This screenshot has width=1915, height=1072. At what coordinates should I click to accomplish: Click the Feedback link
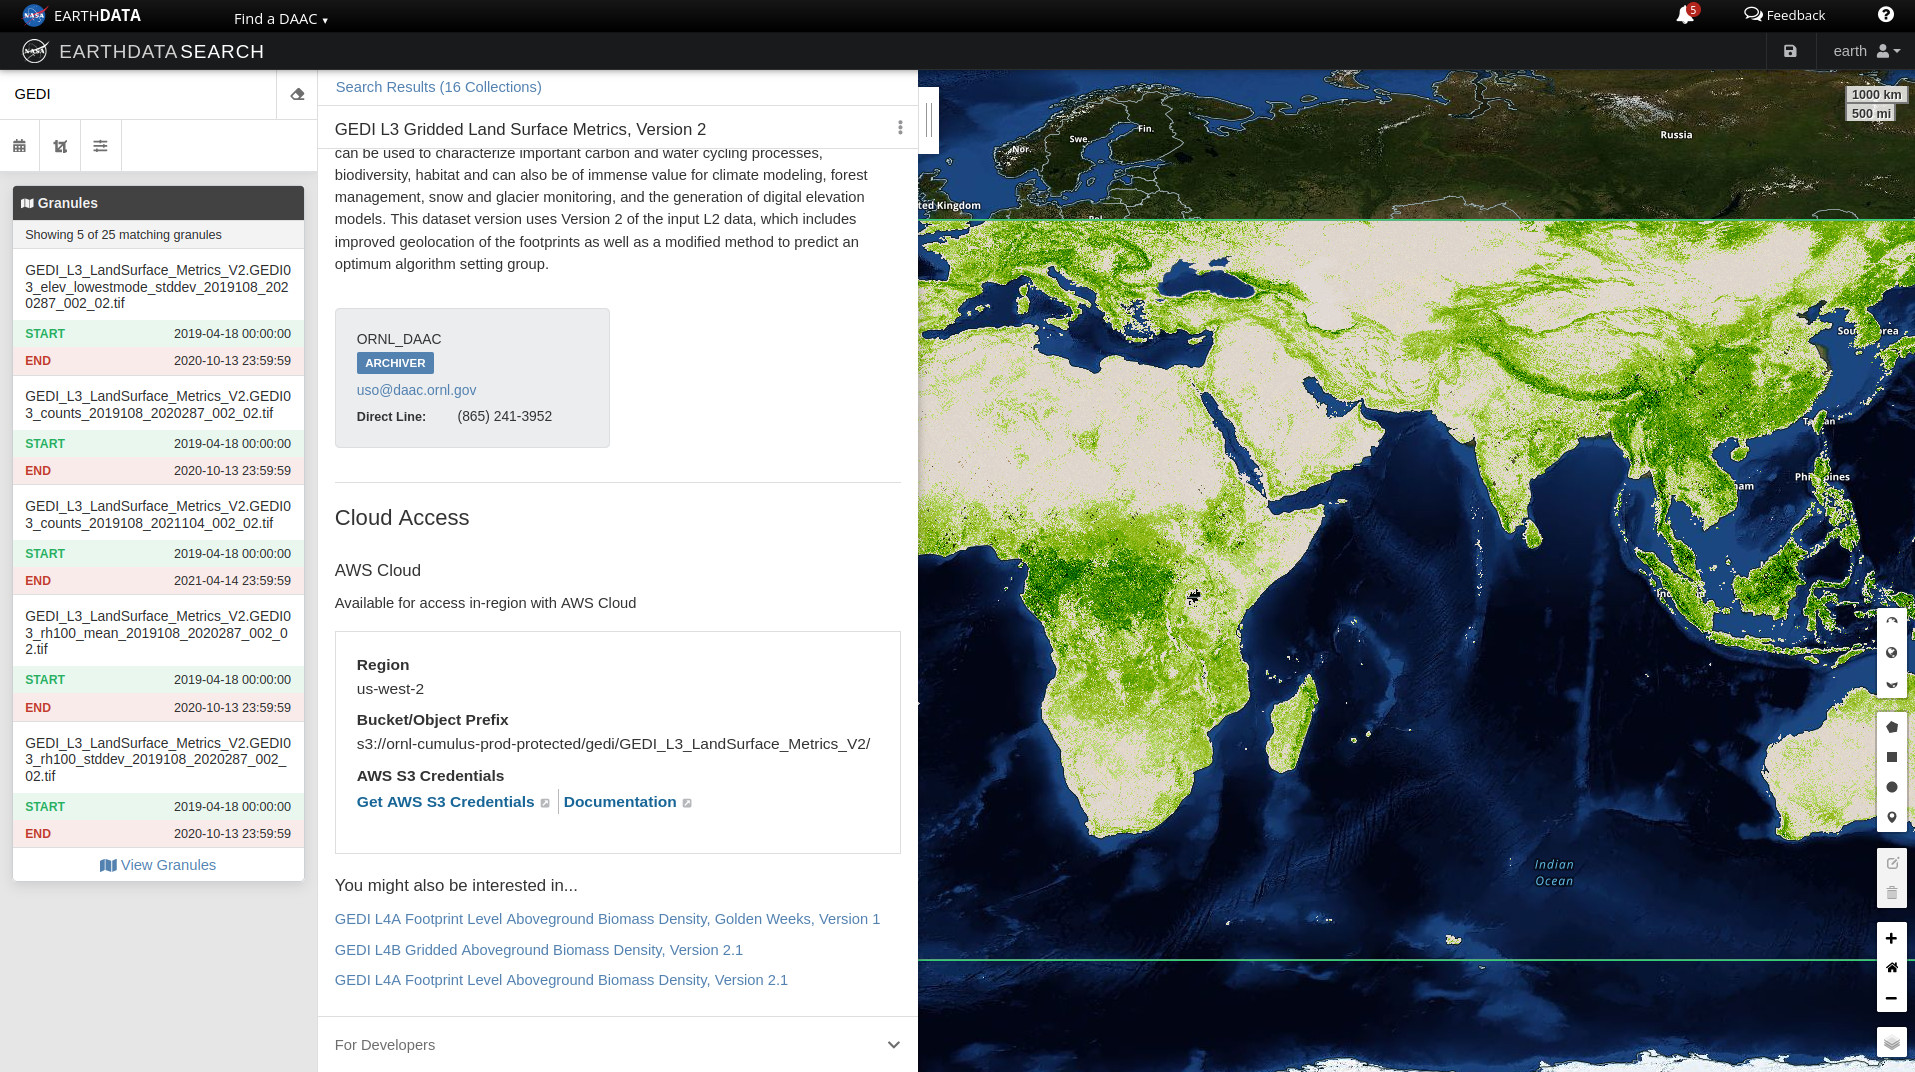point(1785,15)
